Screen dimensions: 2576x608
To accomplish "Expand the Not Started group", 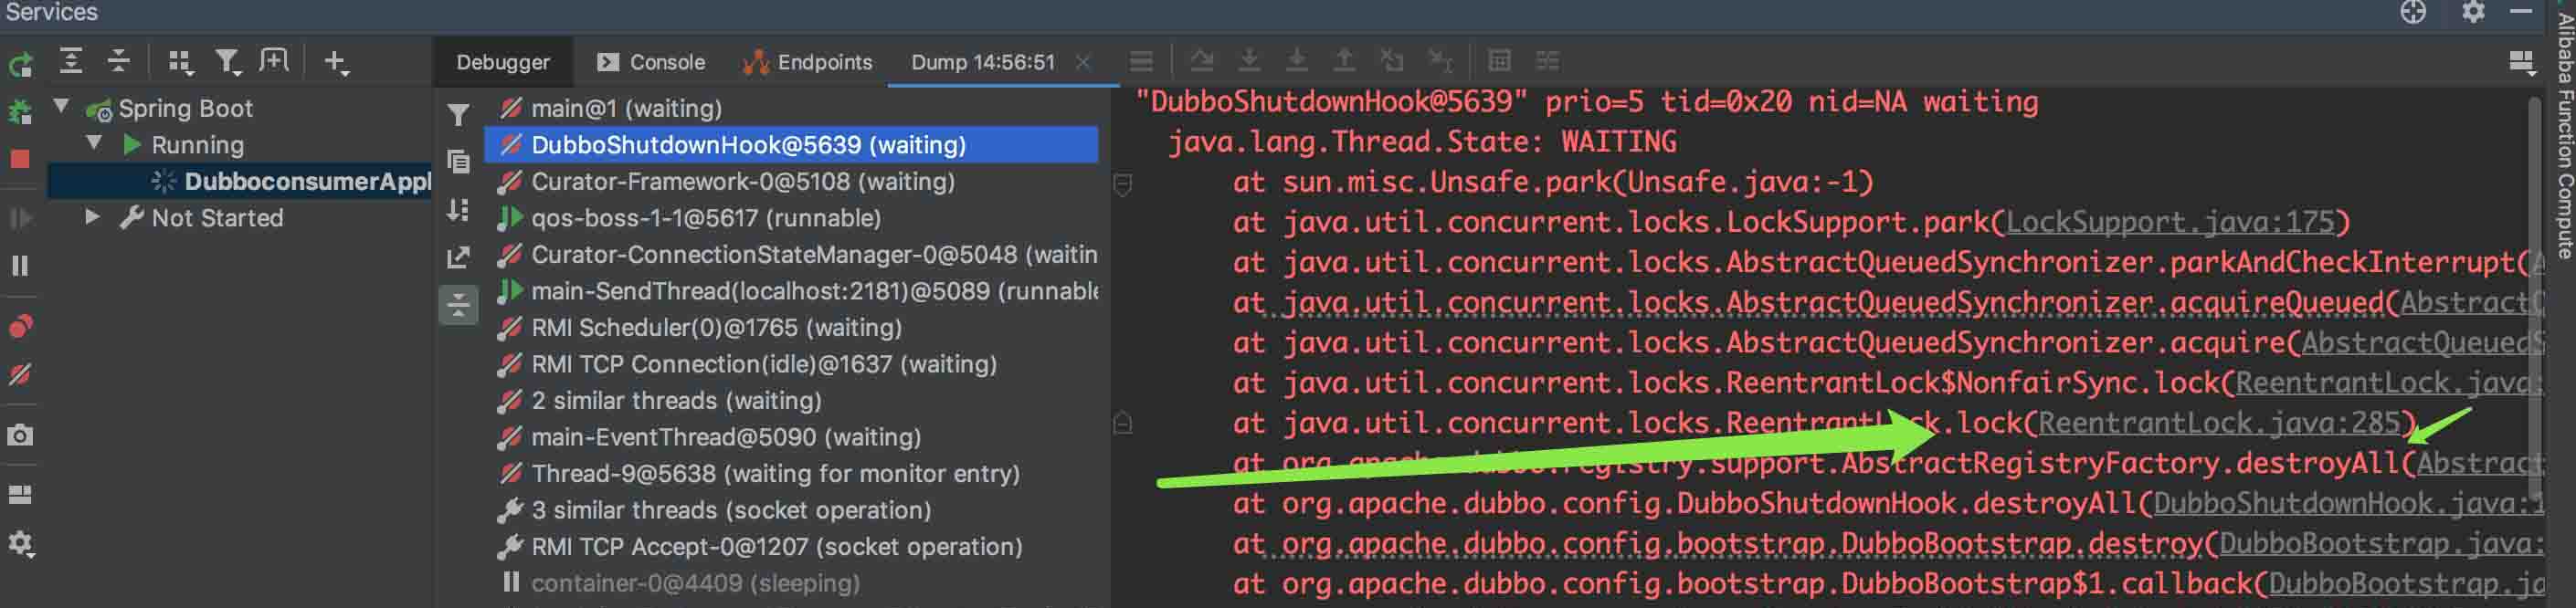I will pyautogui.click(x=92, y=216).
